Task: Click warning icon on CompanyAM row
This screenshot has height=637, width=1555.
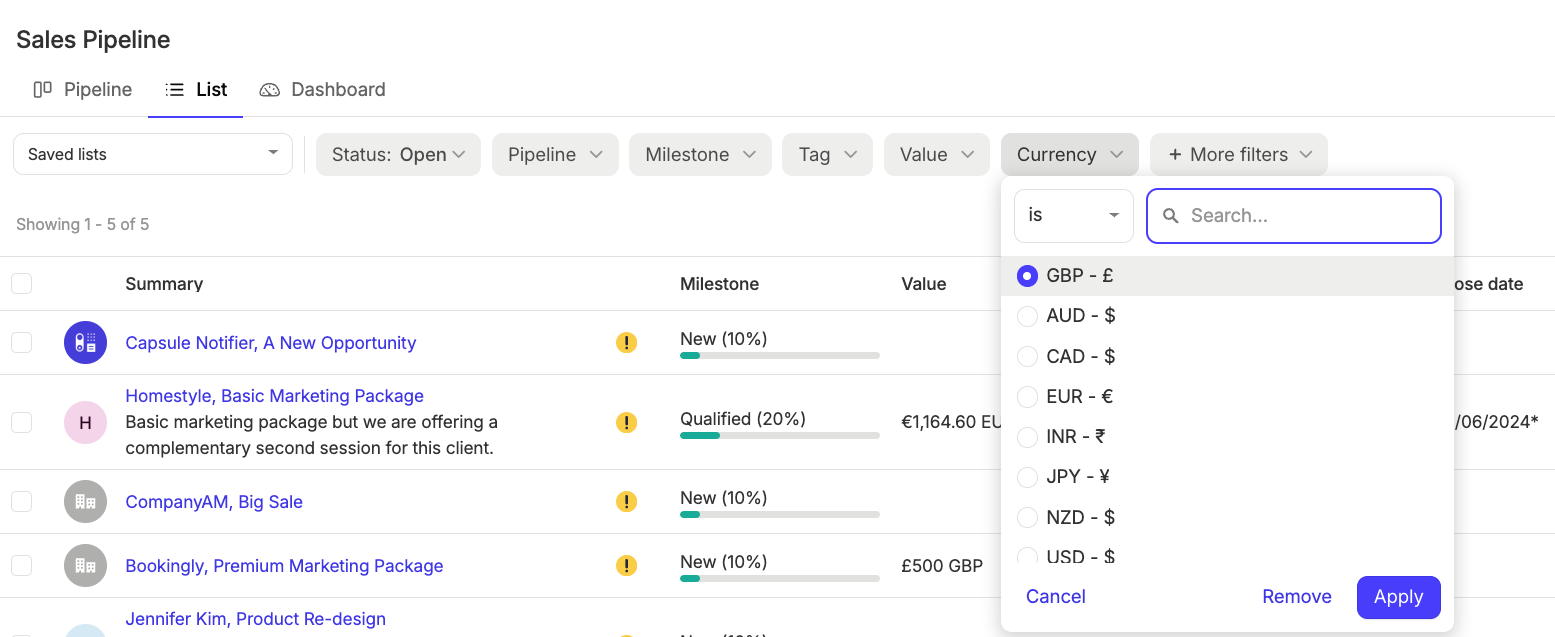Action: [x=626, y=502]
